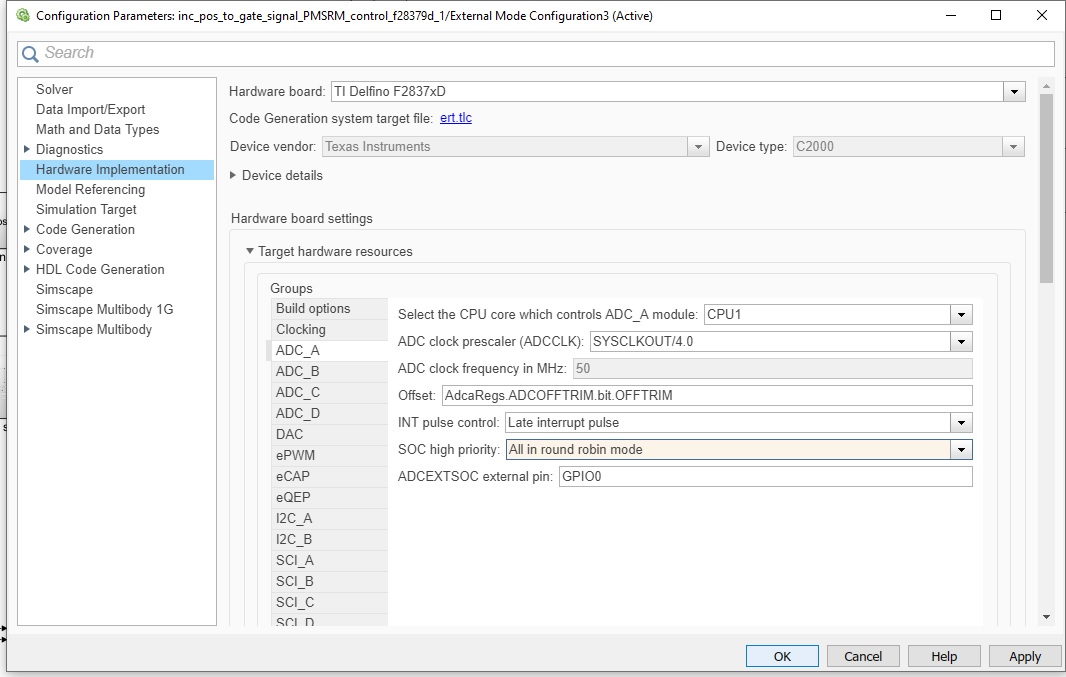Click the ADCEXTSOC external pin field
The image size is (1066, 677).
[x=765, y=477]
